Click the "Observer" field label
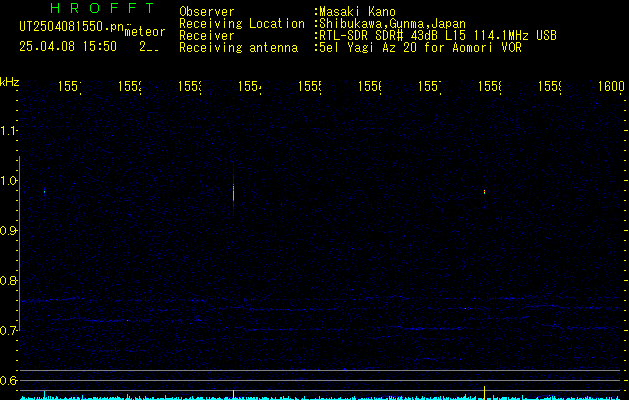Viewport: 629px width, 400px height. click(207, 12)
